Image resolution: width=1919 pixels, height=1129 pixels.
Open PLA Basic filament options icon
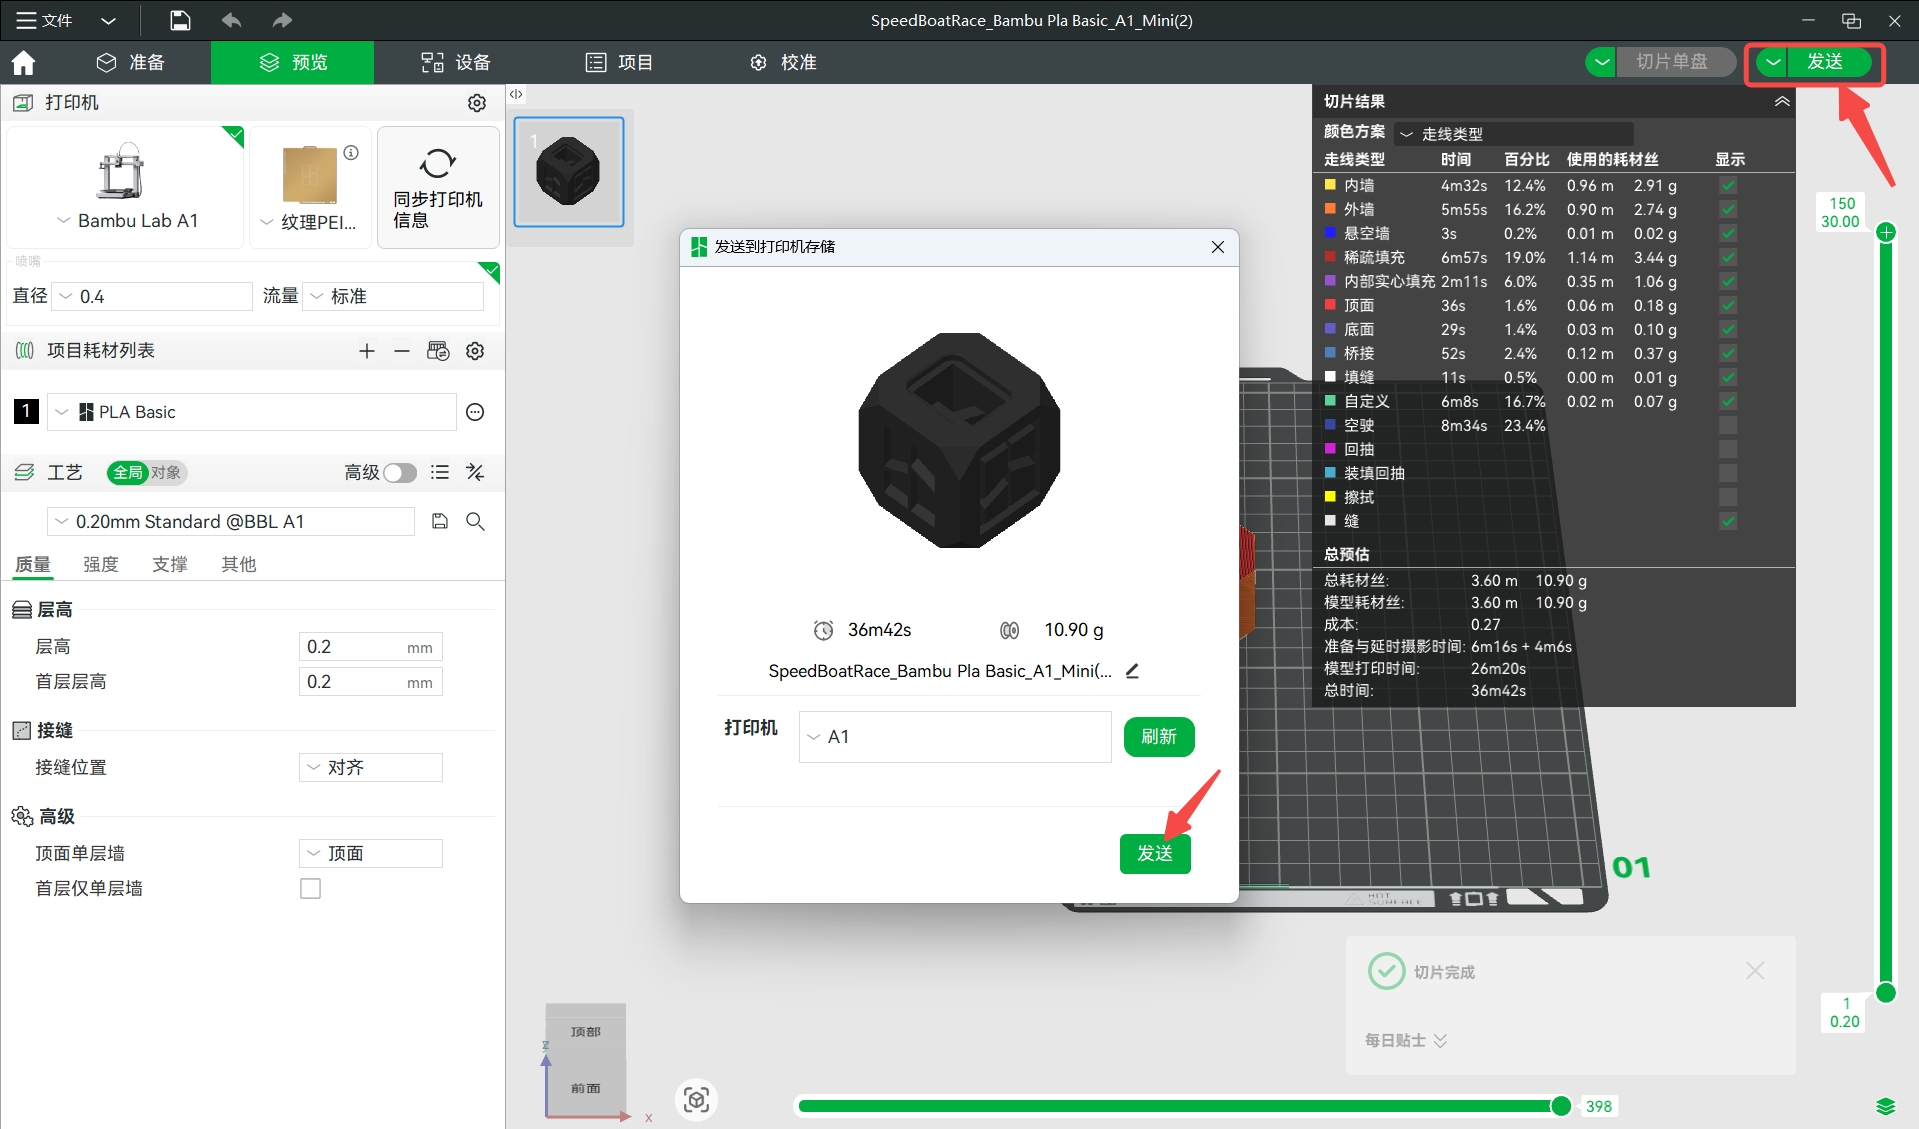click(475, 412)
